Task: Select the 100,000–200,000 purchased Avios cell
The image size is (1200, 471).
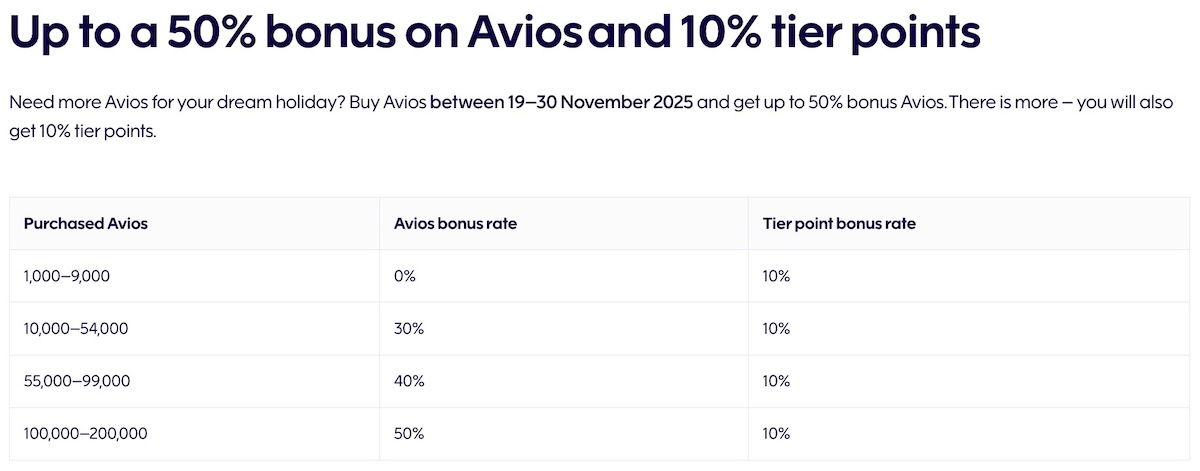Action: point(84,434)
